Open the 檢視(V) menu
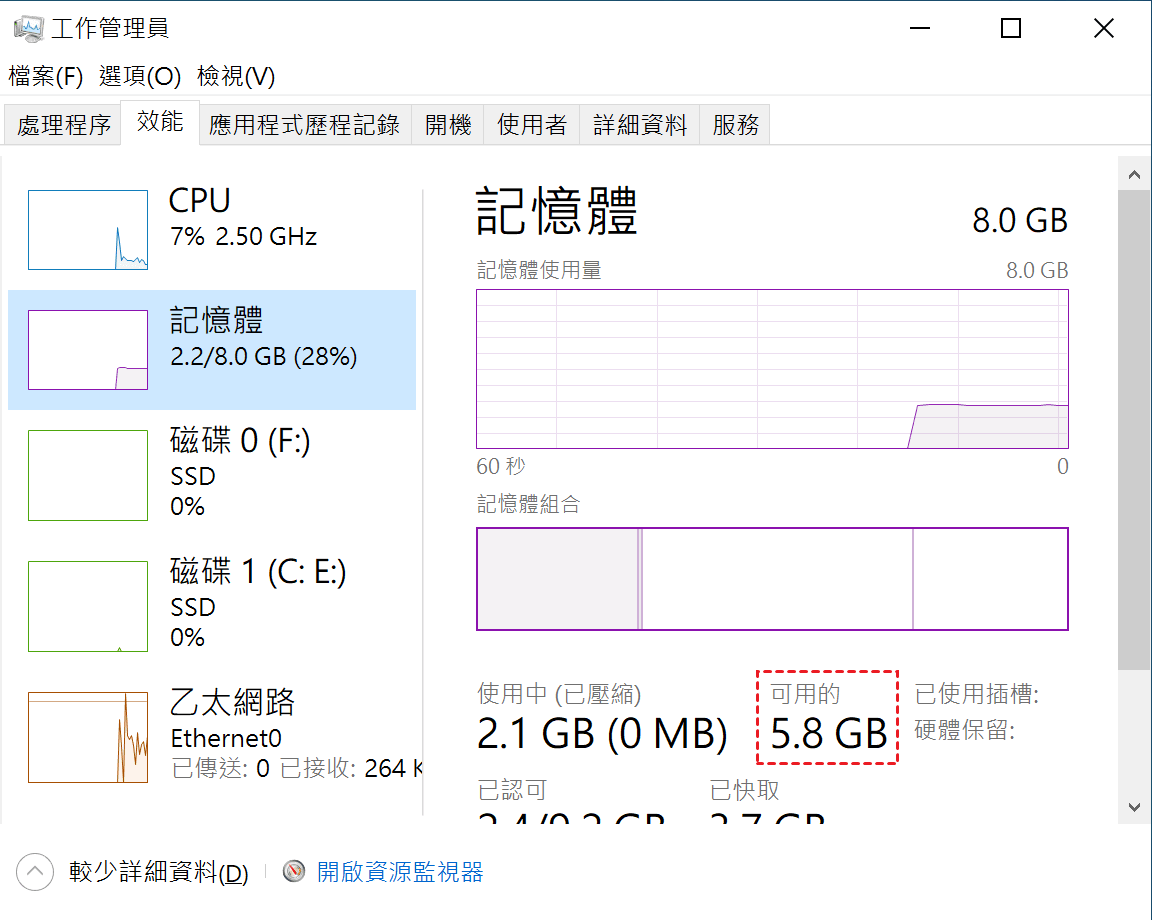Viewport: 1152px width, 920px height. point(236,76)
